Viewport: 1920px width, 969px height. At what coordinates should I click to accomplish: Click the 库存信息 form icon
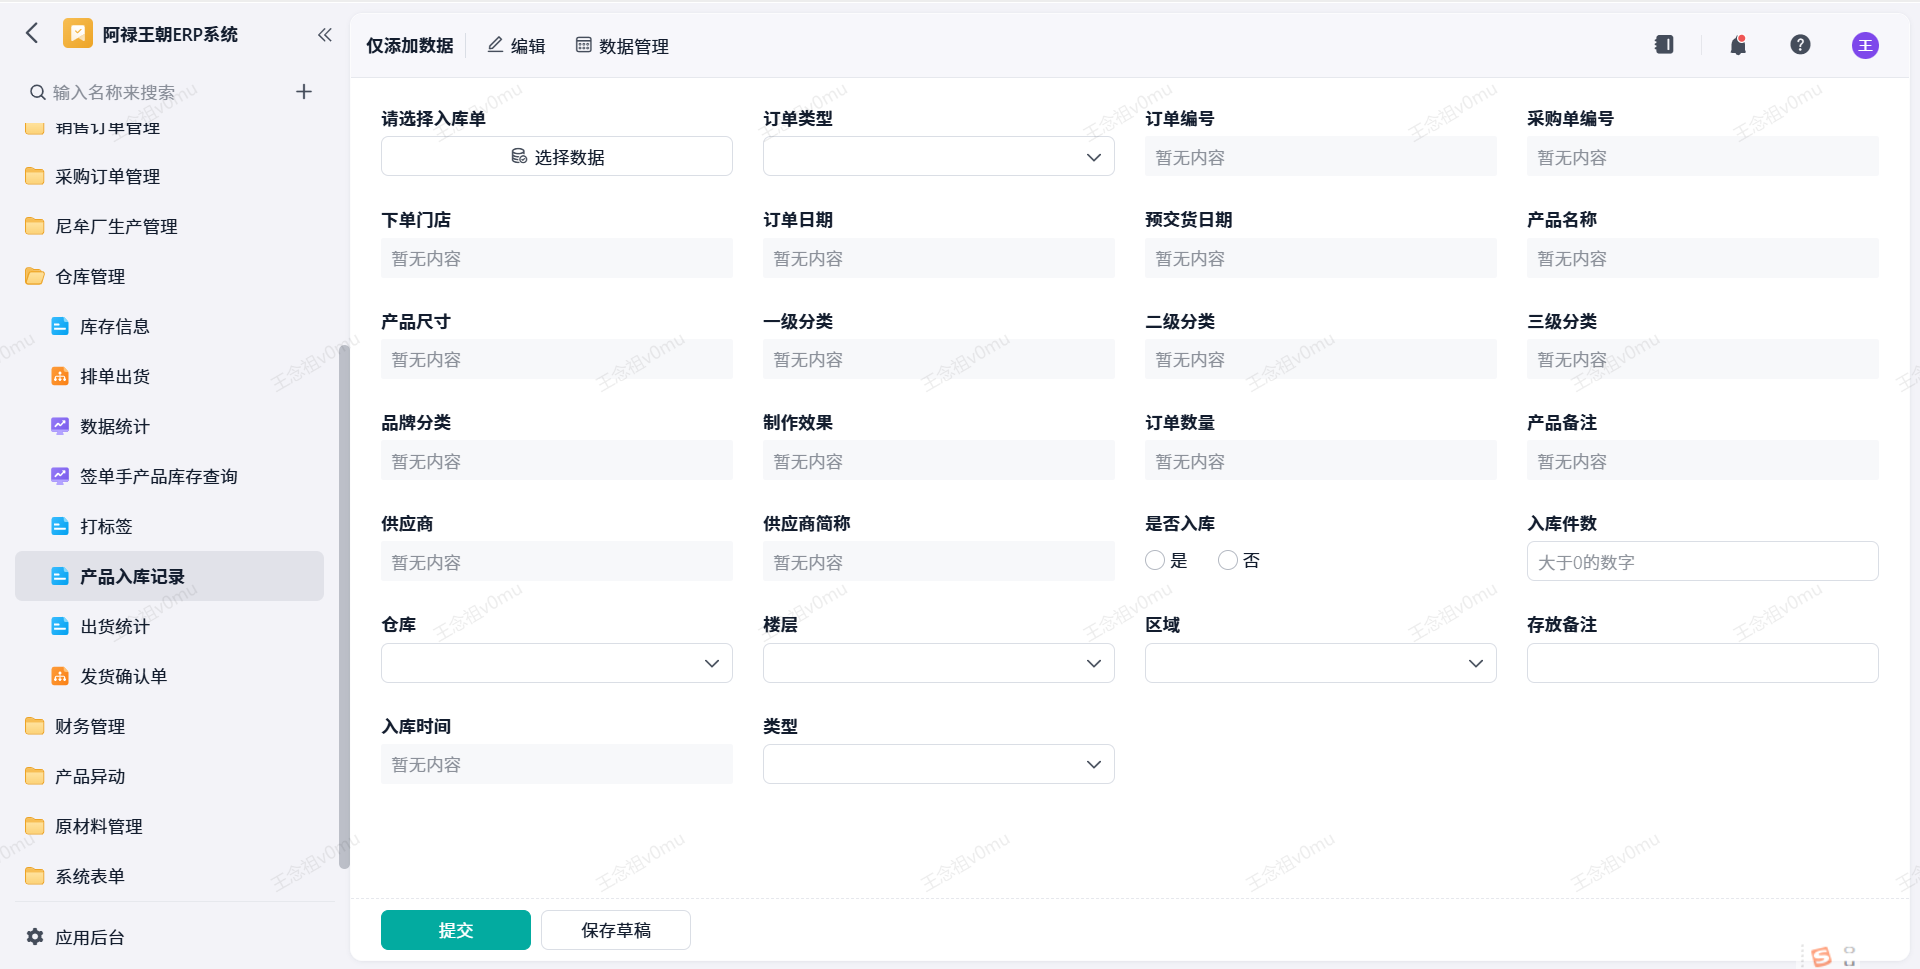(x=60, y=326)
